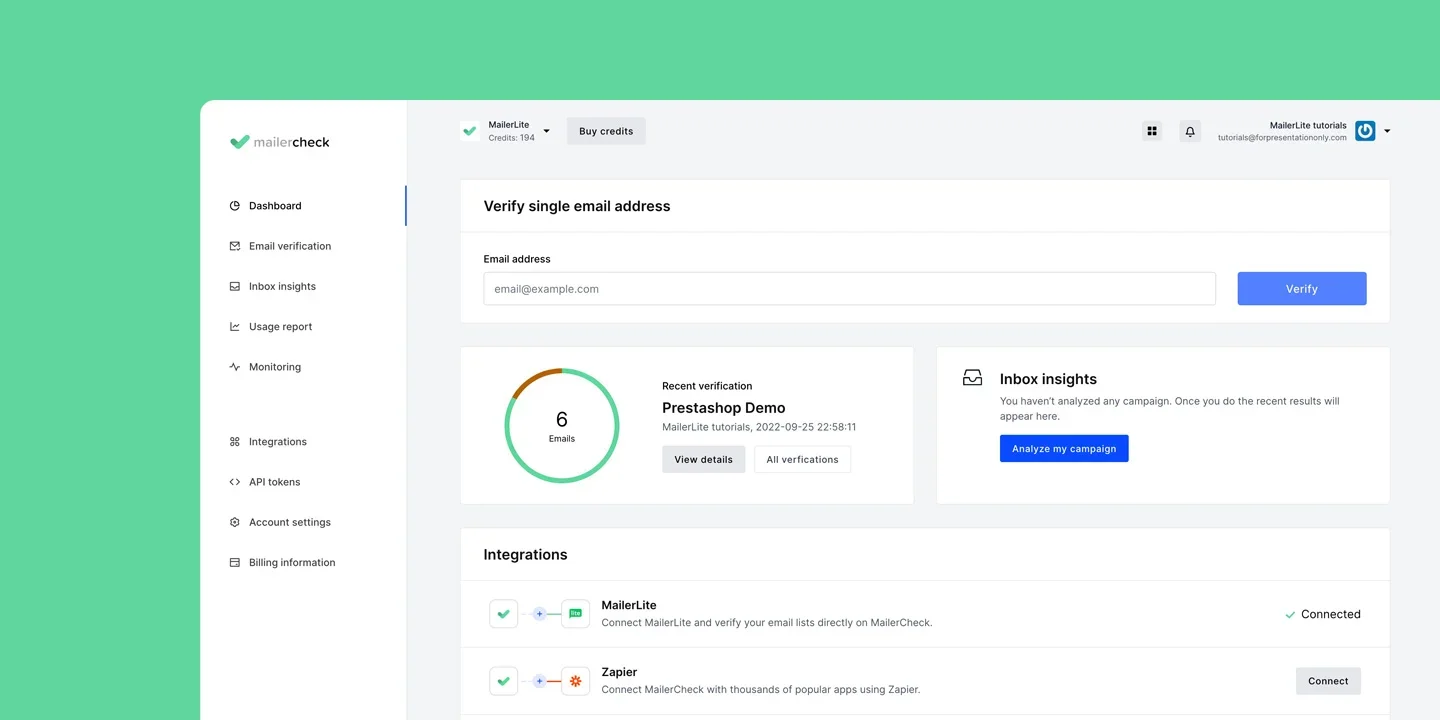Open Email verification in sidebar

[289, 246]
